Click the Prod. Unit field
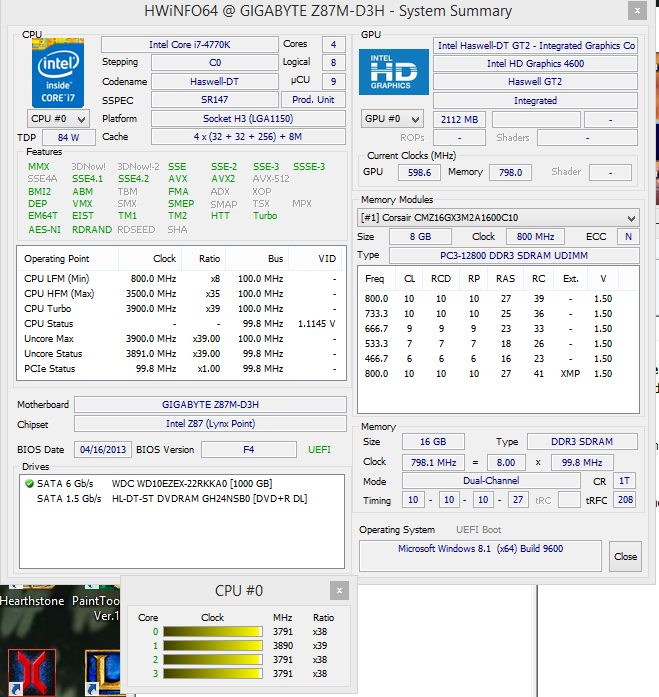Viewport: 659px width, 697px height. tap(313, 100)
